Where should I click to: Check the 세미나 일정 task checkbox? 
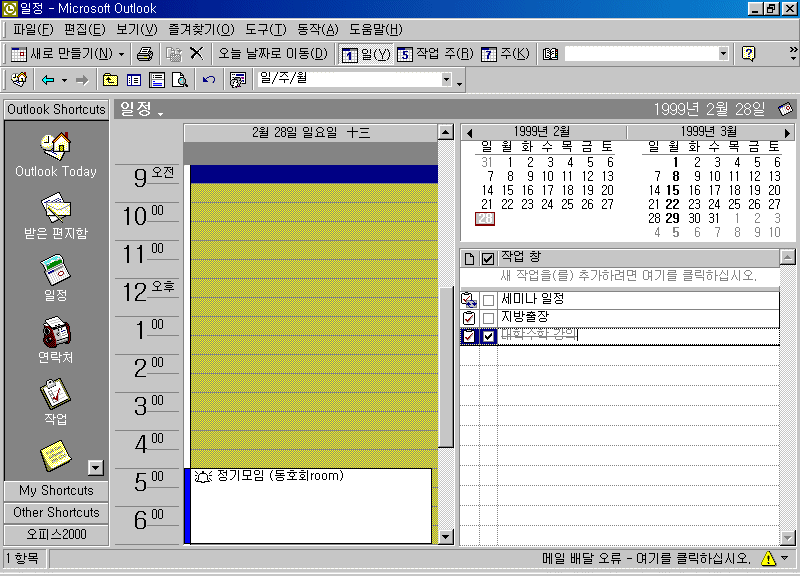pyautogui.click(x=488, y=300)
